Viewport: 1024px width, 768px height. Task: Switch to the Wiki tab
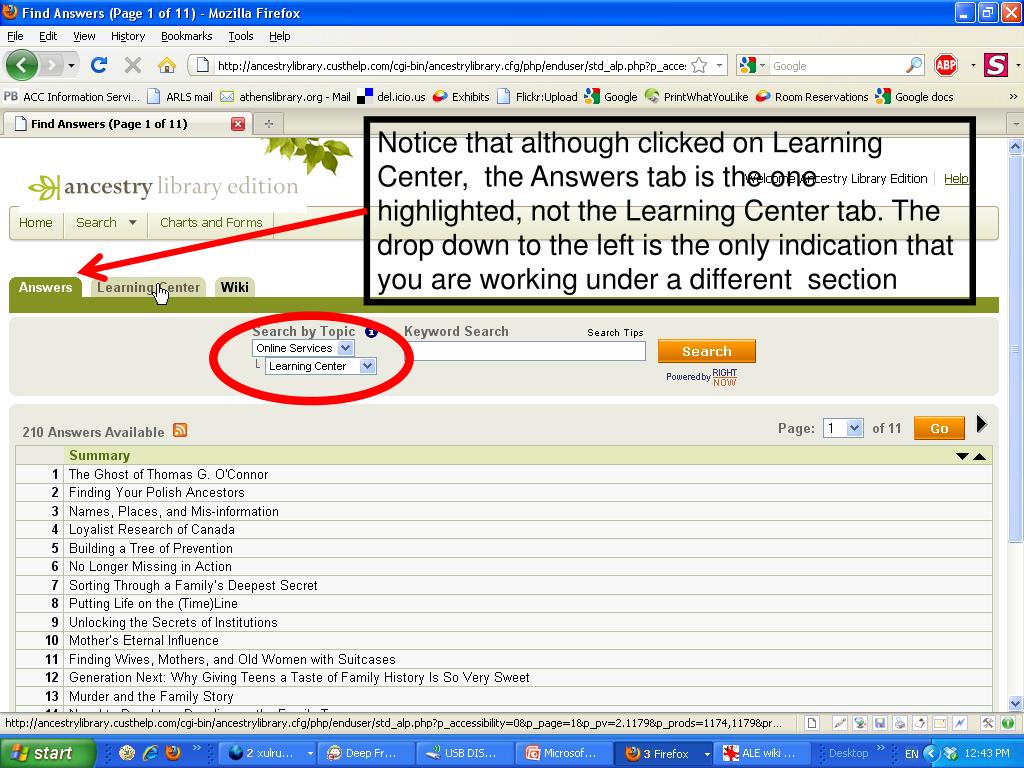234,287
